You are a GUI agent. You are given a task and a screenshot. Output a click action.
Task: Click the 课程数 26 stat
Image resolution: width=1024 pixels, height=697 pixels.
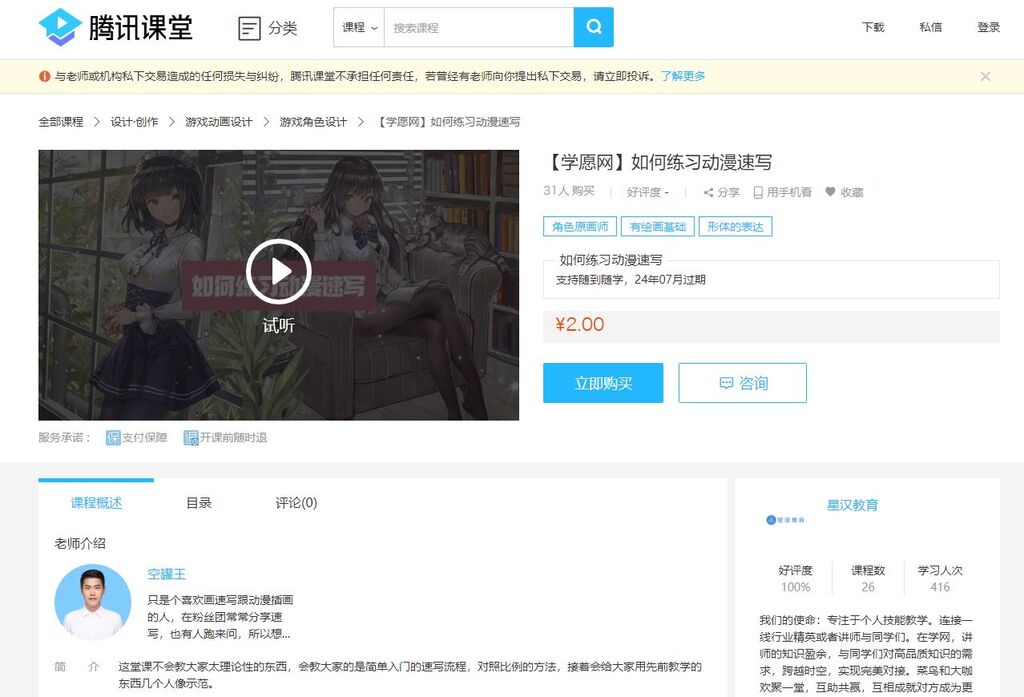868,579
